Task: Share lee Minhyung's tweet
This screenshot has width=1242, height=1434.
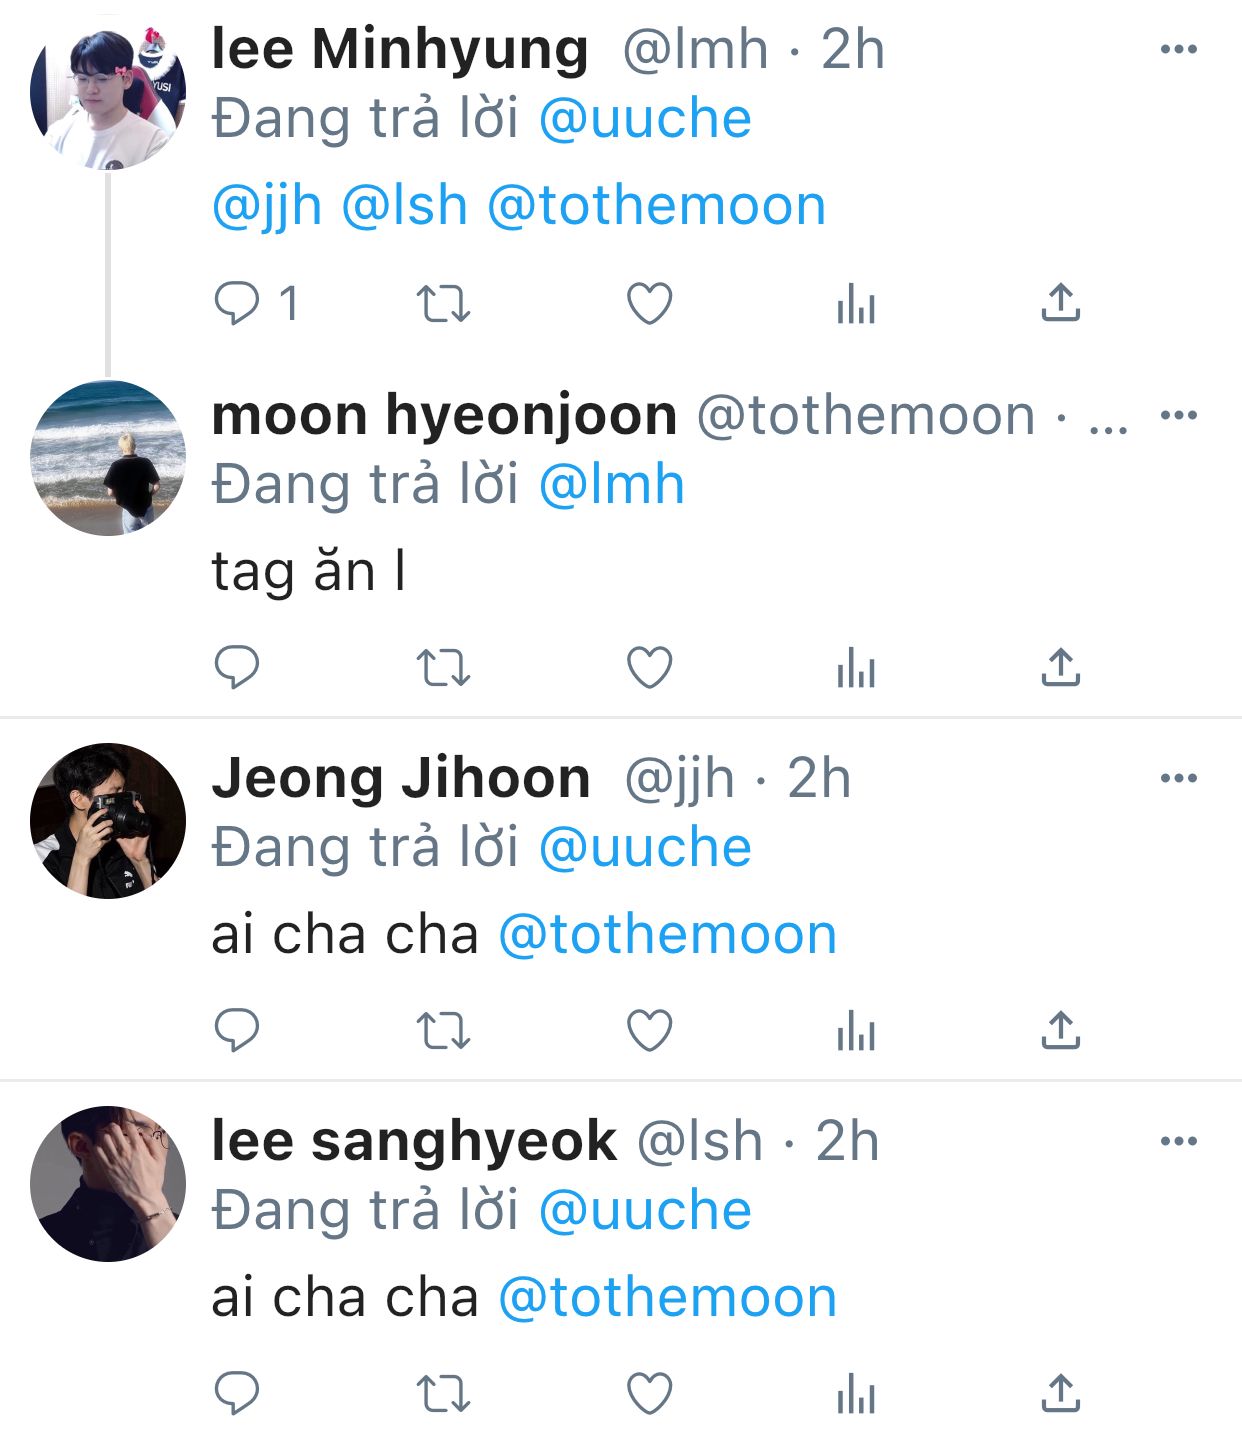Action: [1061, 303]
